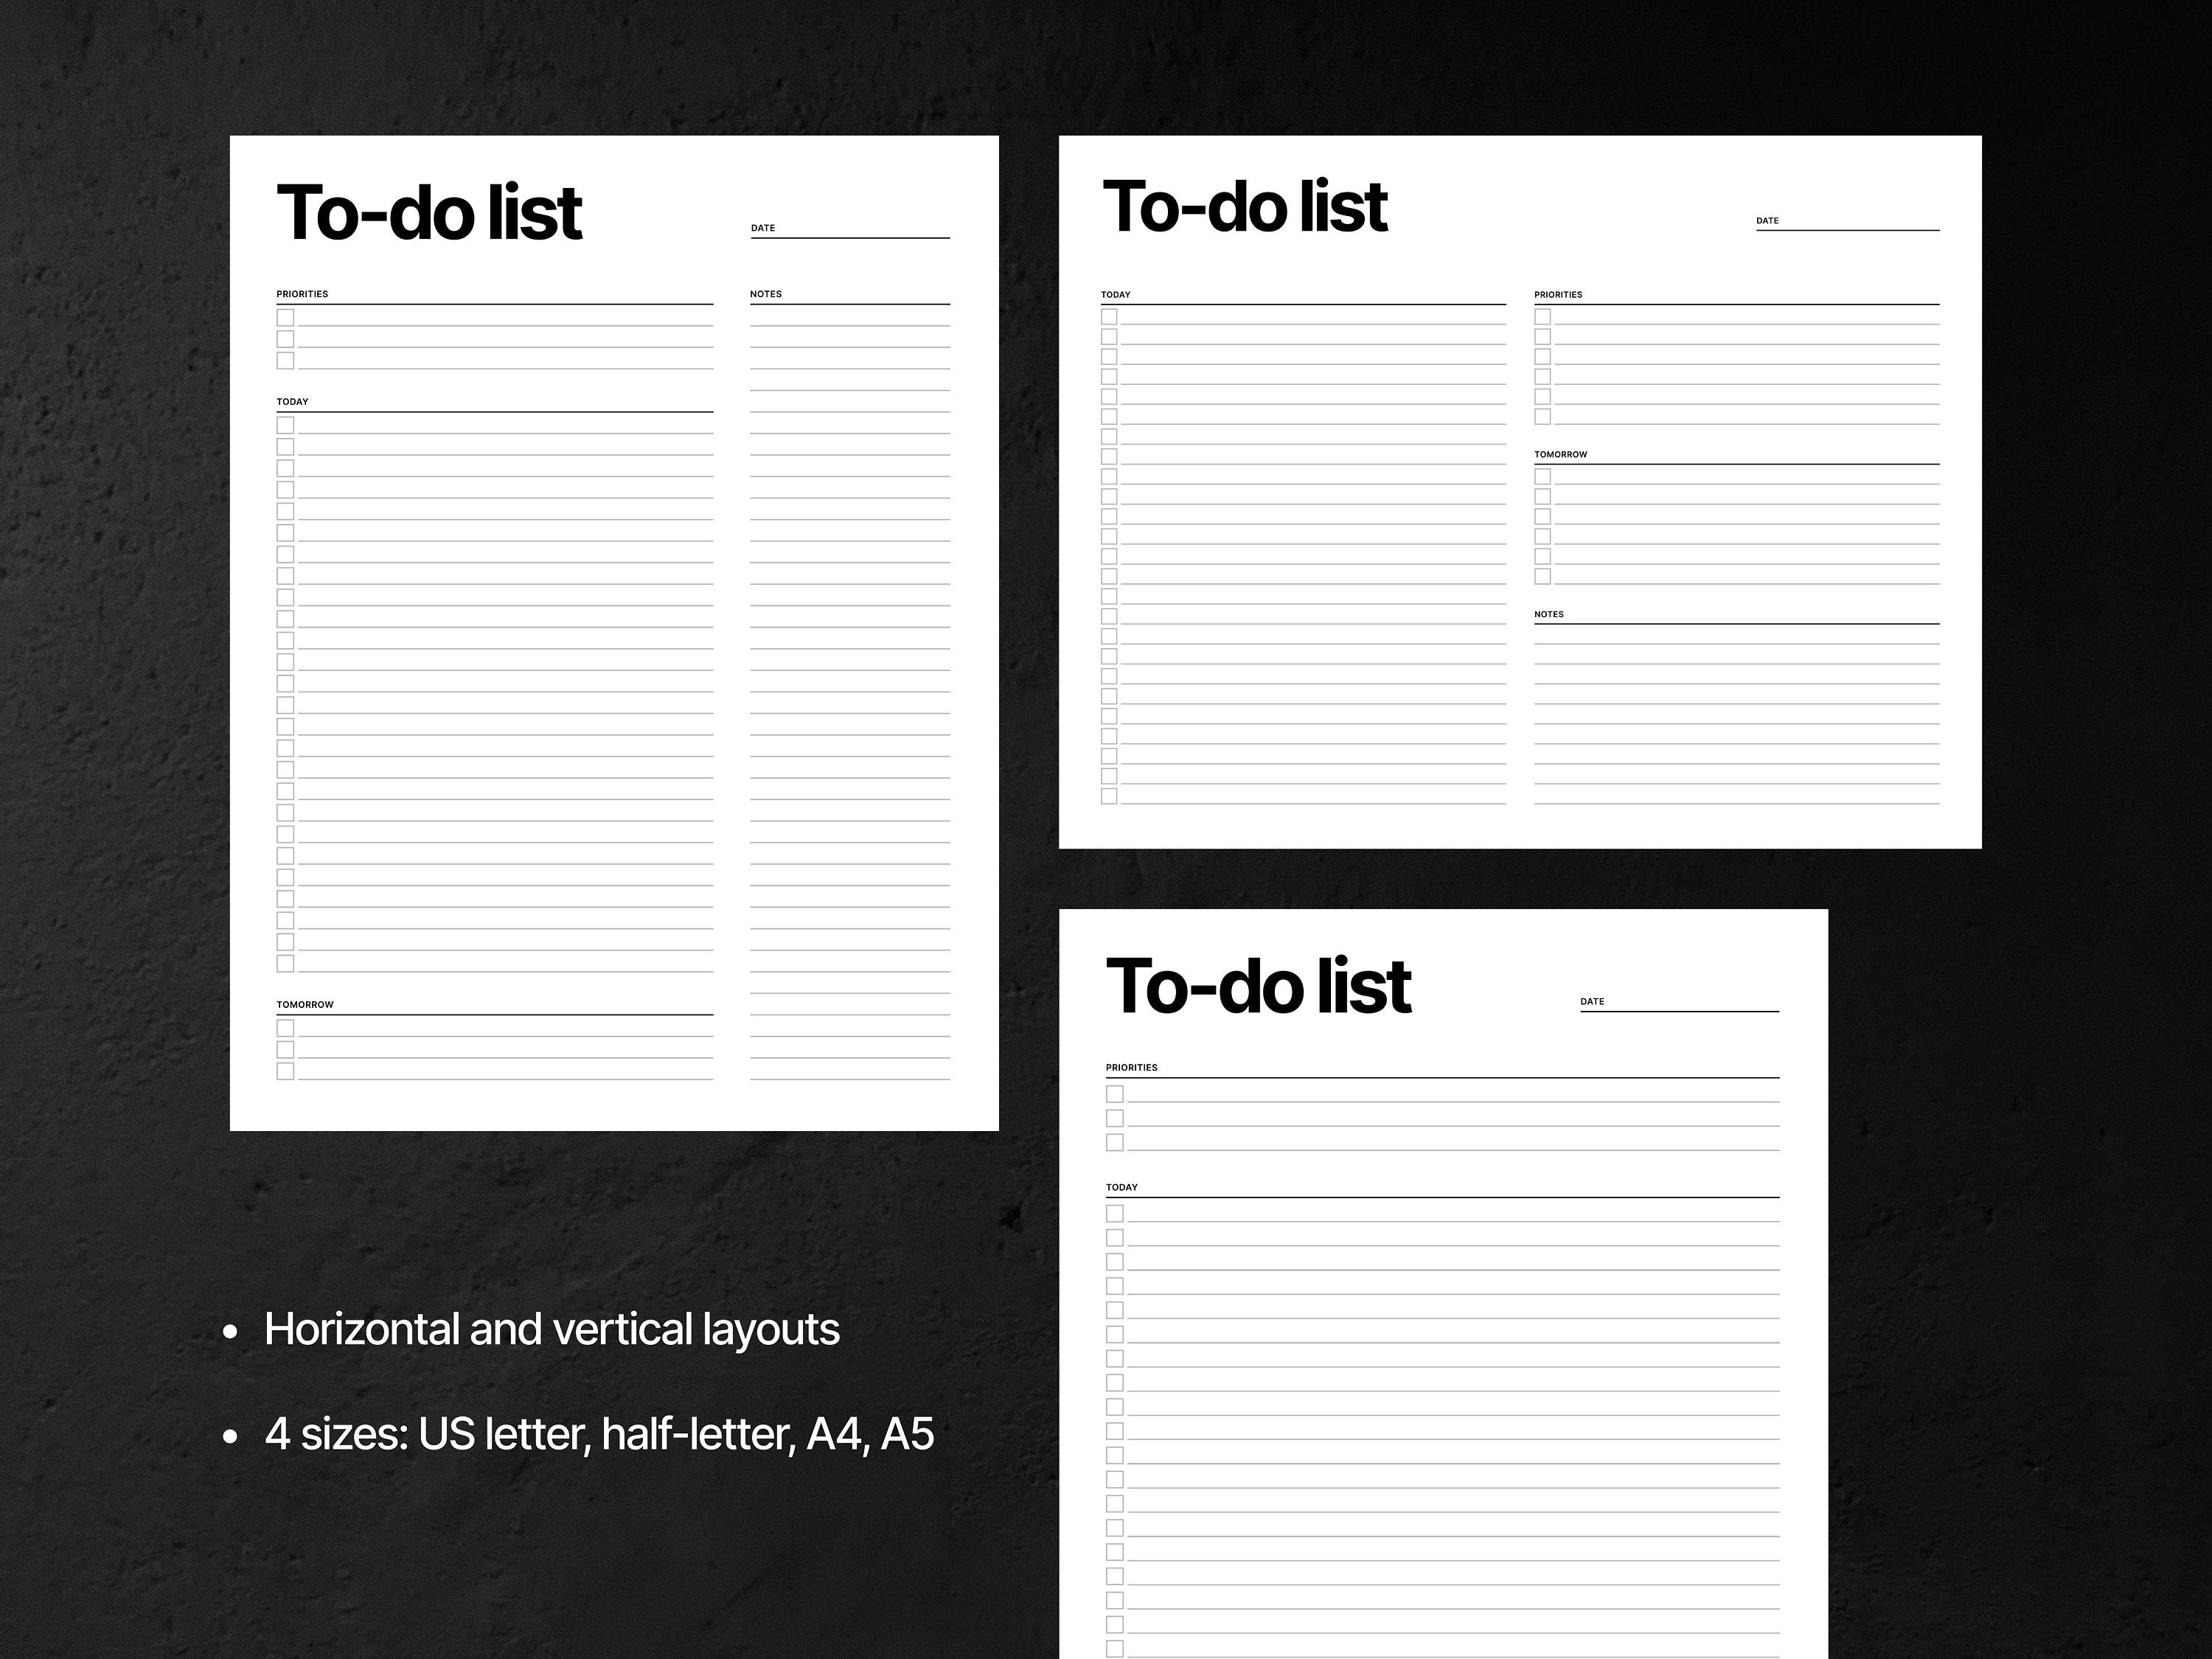Check the first Priorities checkbox on the landscape page
Viewport: 2212px width, 1659px height.
pyautogui.click(x=1543, y=317)
